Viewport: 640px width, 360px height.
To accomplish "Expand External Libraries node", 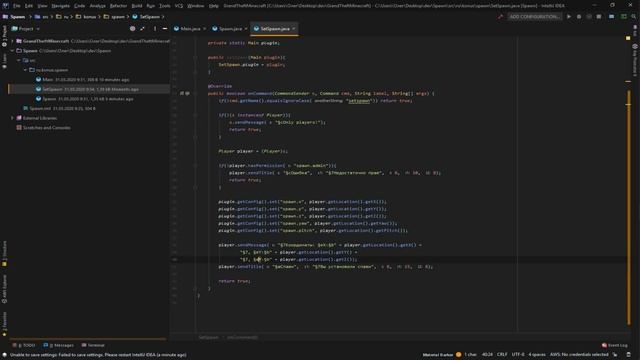I will point(12,118).
